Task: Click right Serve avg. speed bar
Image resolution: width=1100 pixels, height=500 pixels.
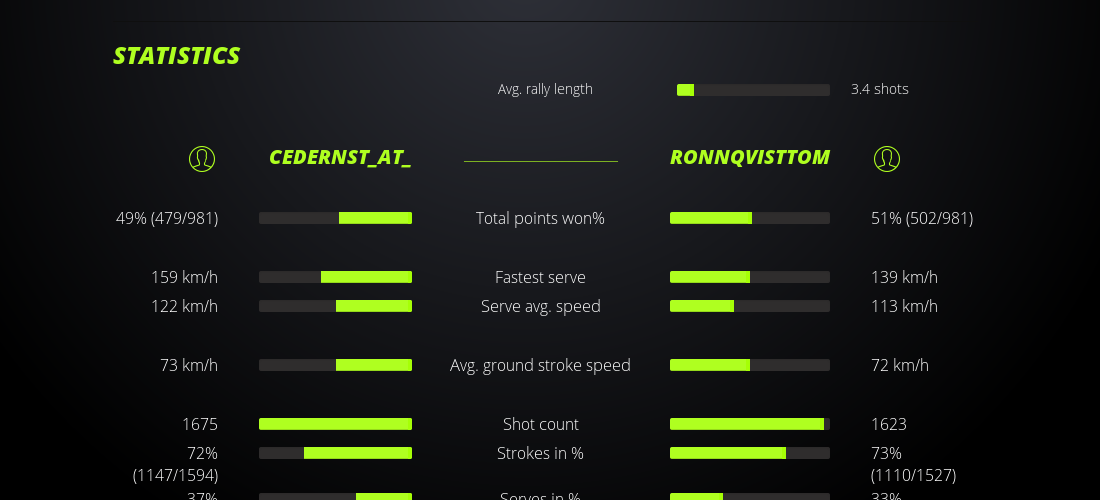Action: click(x=750, y=306)
